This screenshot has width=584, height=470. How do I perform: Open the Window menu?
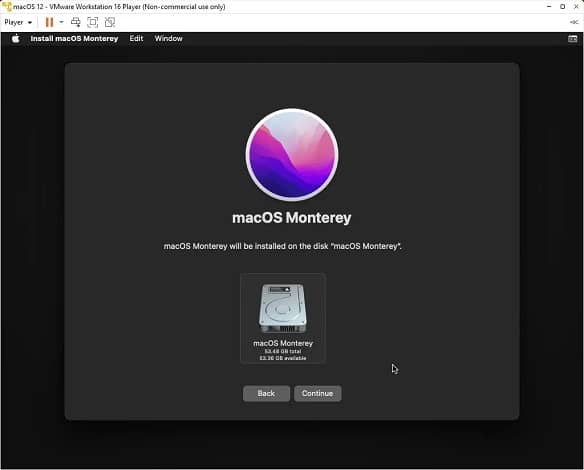(168, 38)
